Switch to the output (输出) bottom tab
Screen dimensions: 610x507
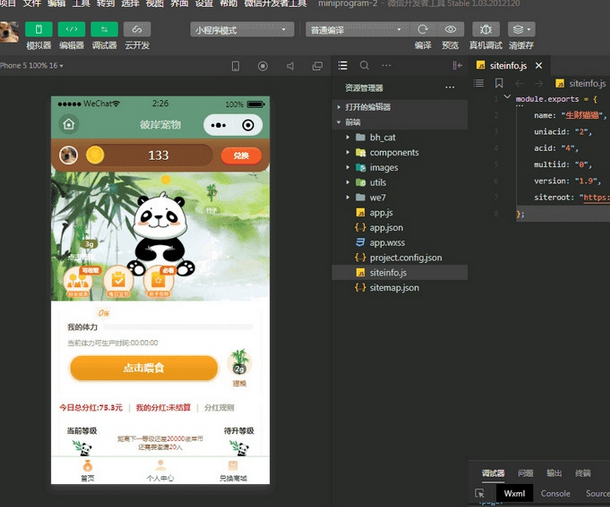point(554,473)
